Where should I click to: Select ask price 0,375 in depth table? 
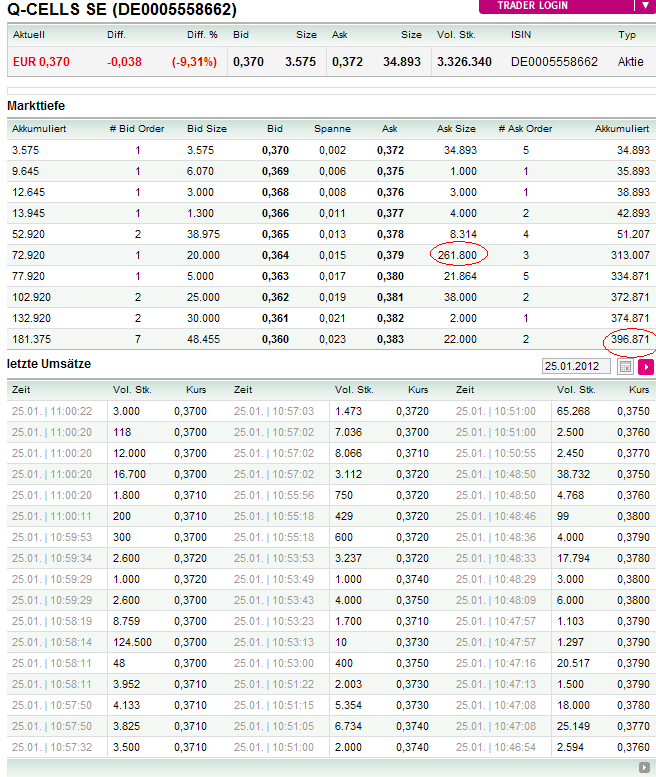[x=390, y=171]
